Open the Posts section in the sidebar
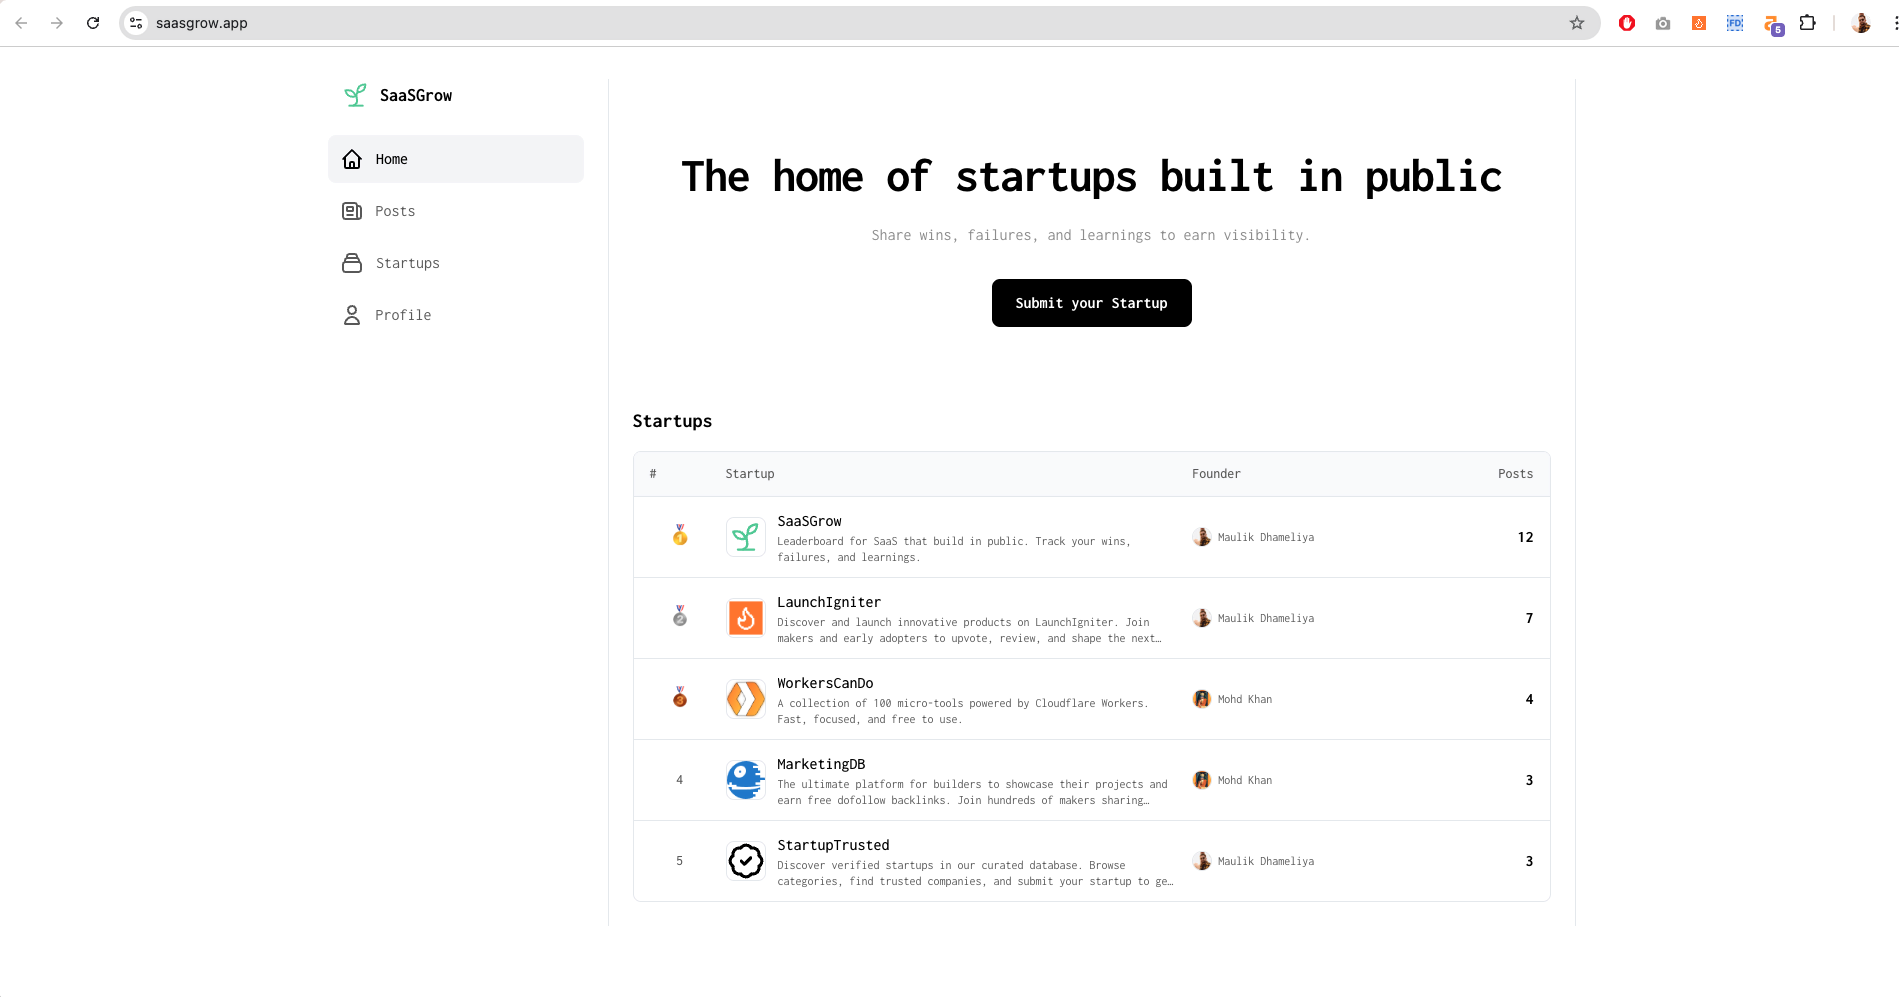This screenshot has width=1899, height=997. click(395, 211)
